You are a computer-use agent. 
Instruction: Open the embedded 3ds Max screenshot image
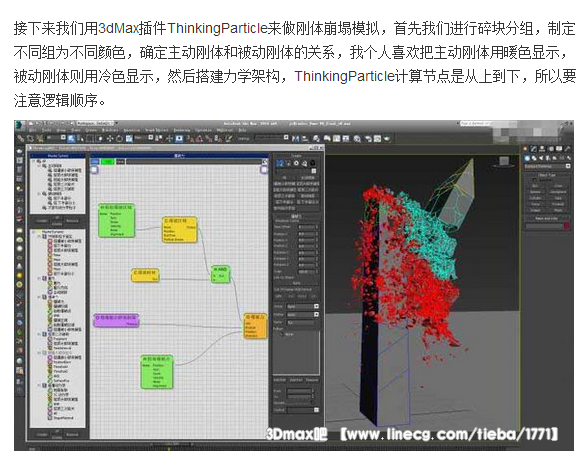click(294, 285)
